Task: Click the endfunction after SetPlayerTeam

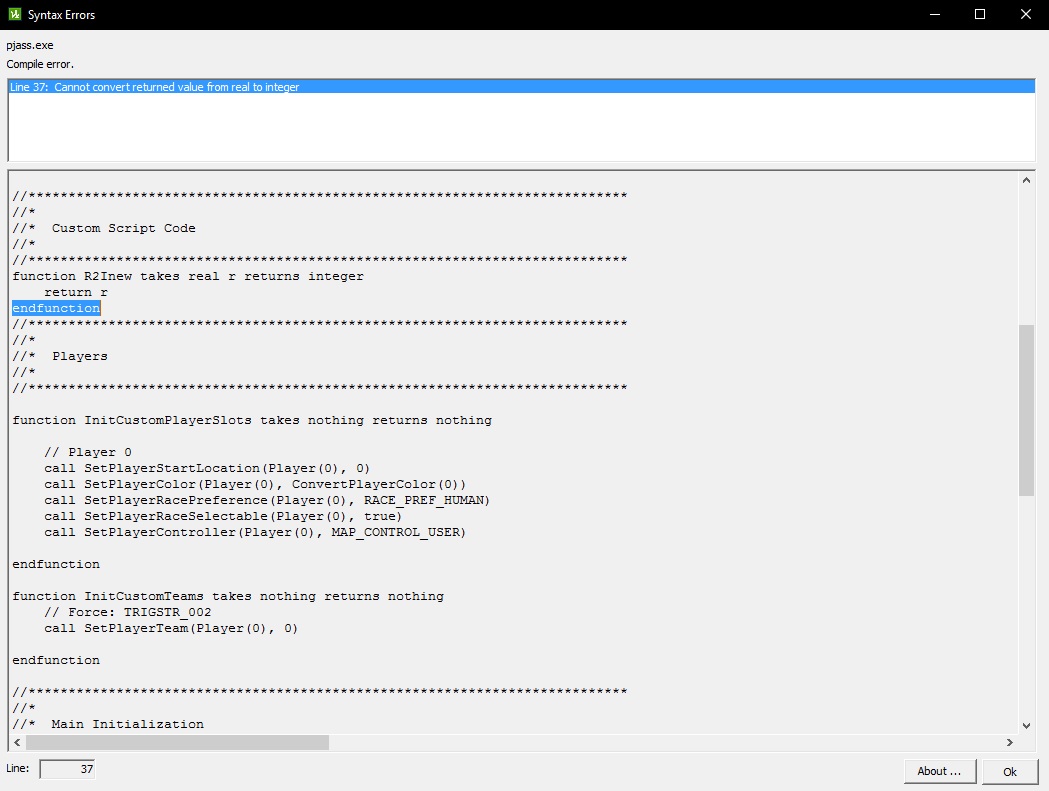Action: [56, 661]
